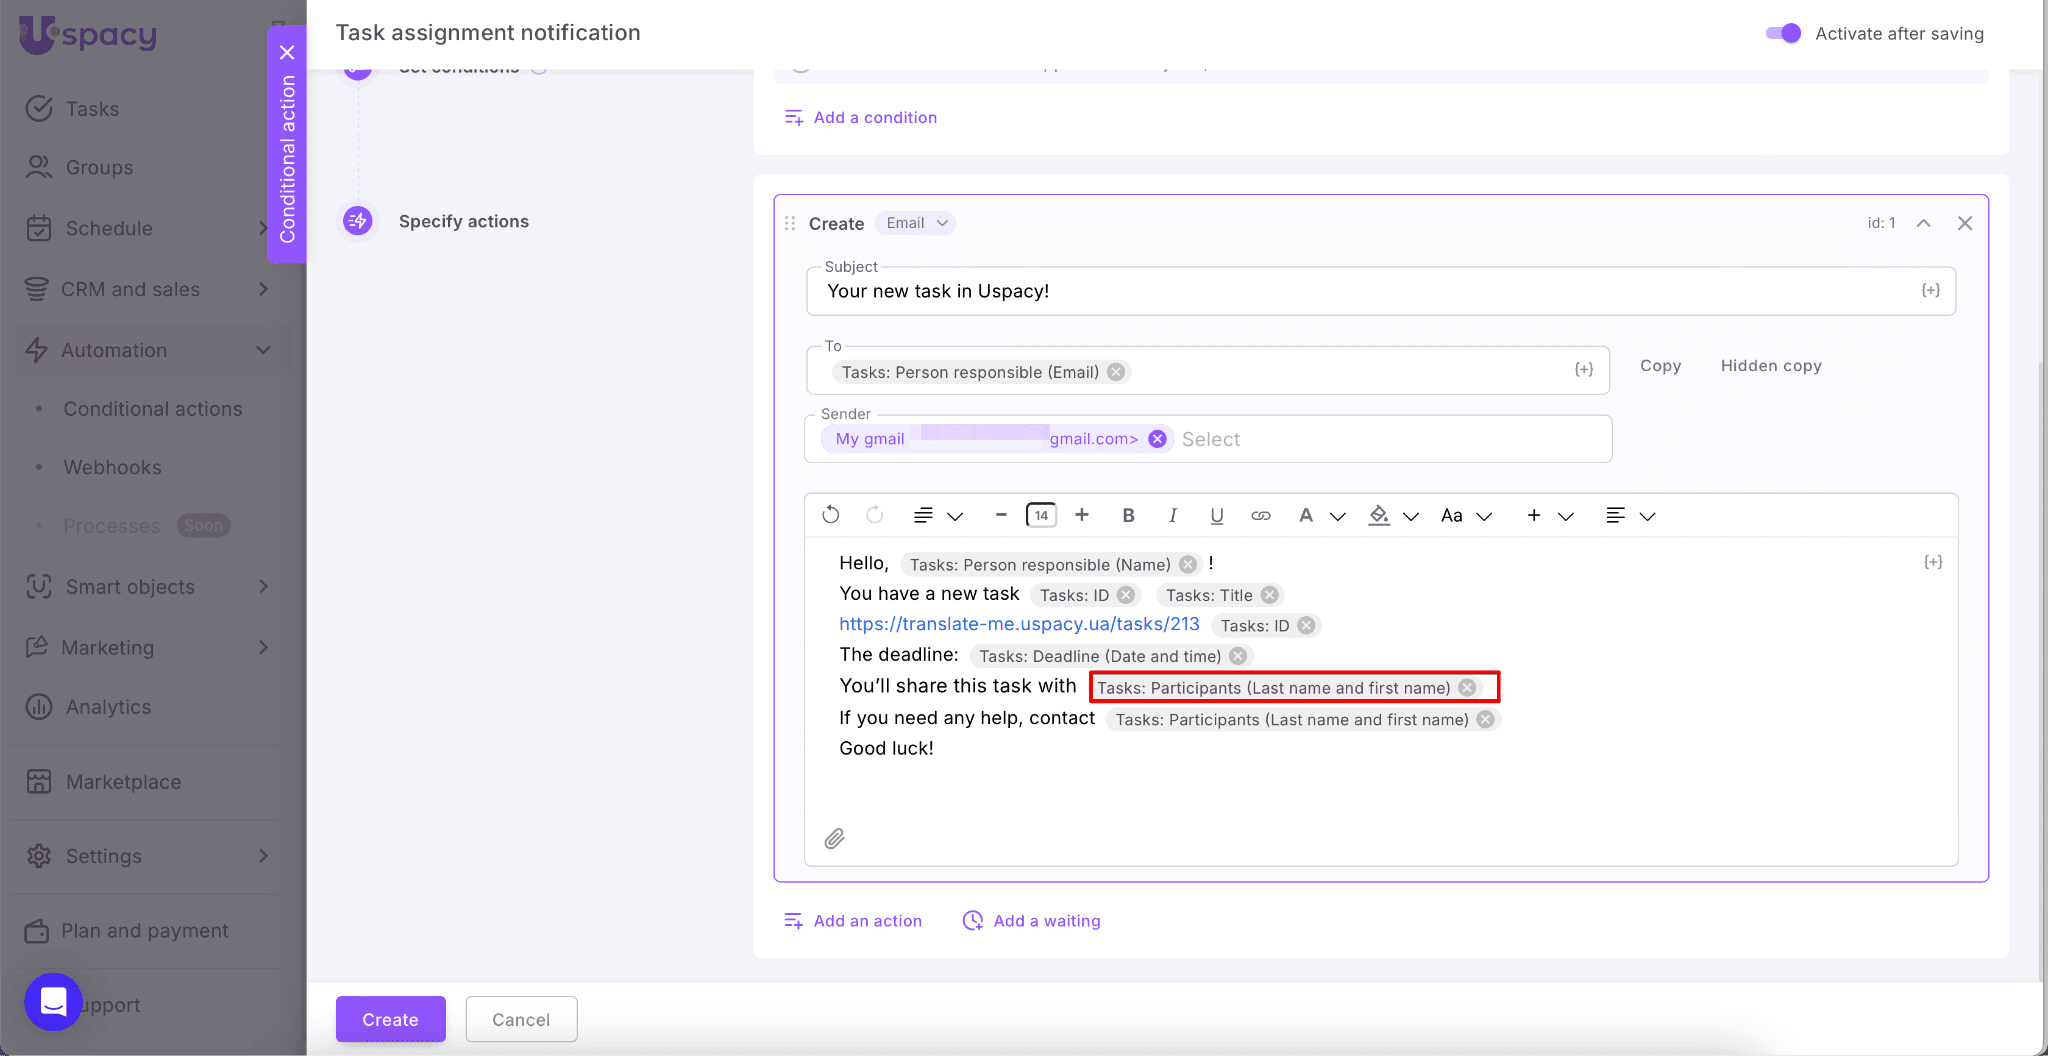Expand the font color dropdown arrow

[x=1337, y=516]
